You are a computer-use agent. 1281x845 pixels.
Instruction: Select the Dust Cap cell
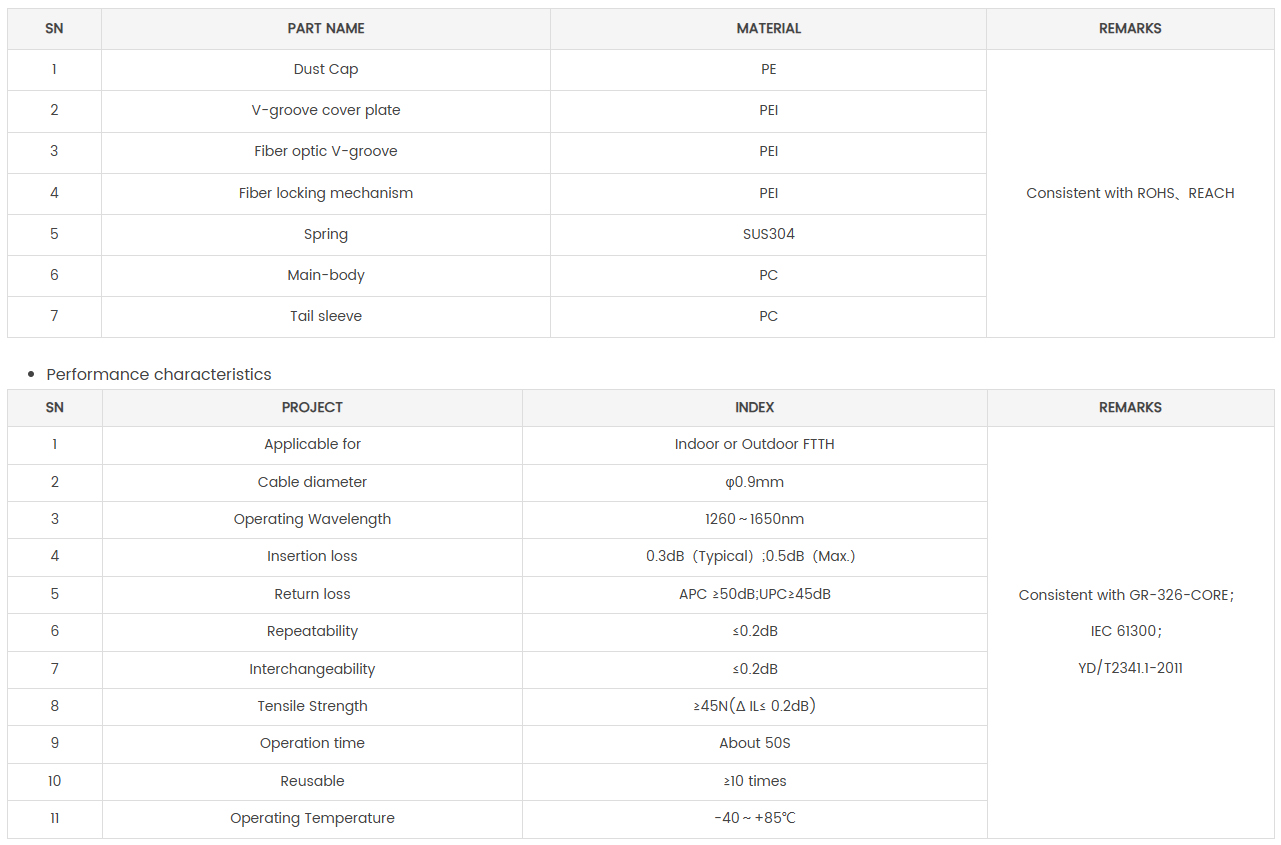(x=326, y=70)
